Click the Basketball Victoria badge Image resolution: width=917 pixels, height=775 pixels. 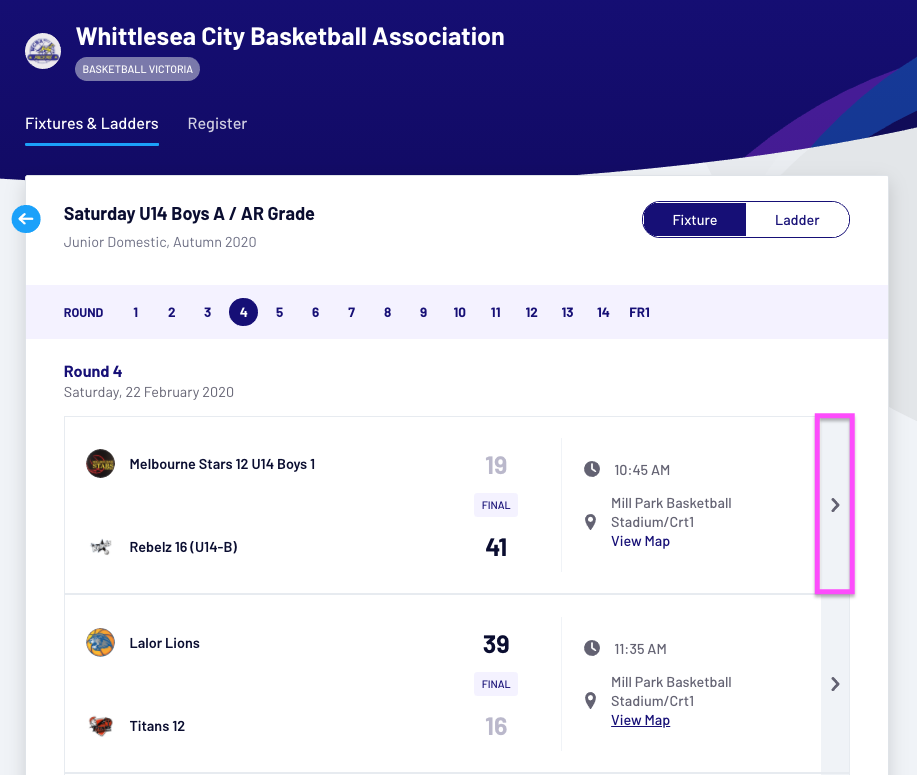(x=138, y=69)
